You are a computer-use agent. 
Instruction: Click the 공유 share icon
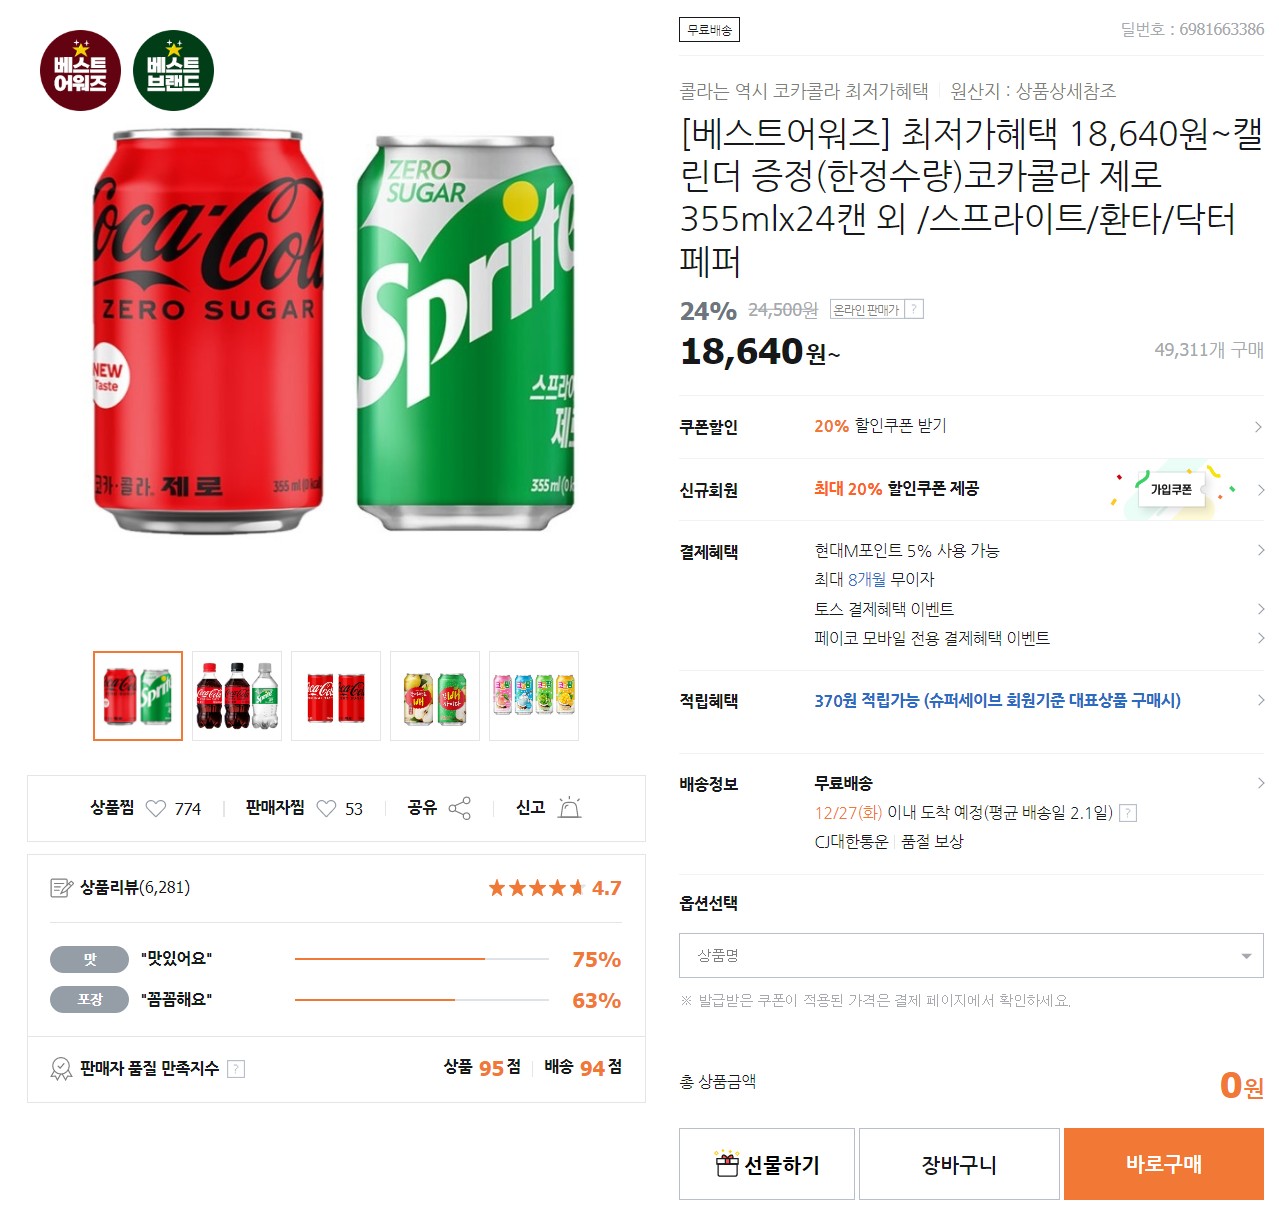click(461, 806)
